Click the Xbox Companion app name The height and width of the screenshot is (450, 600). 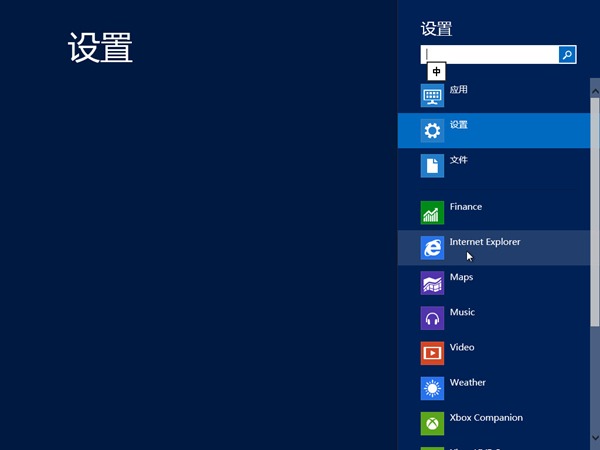point(486,418)
